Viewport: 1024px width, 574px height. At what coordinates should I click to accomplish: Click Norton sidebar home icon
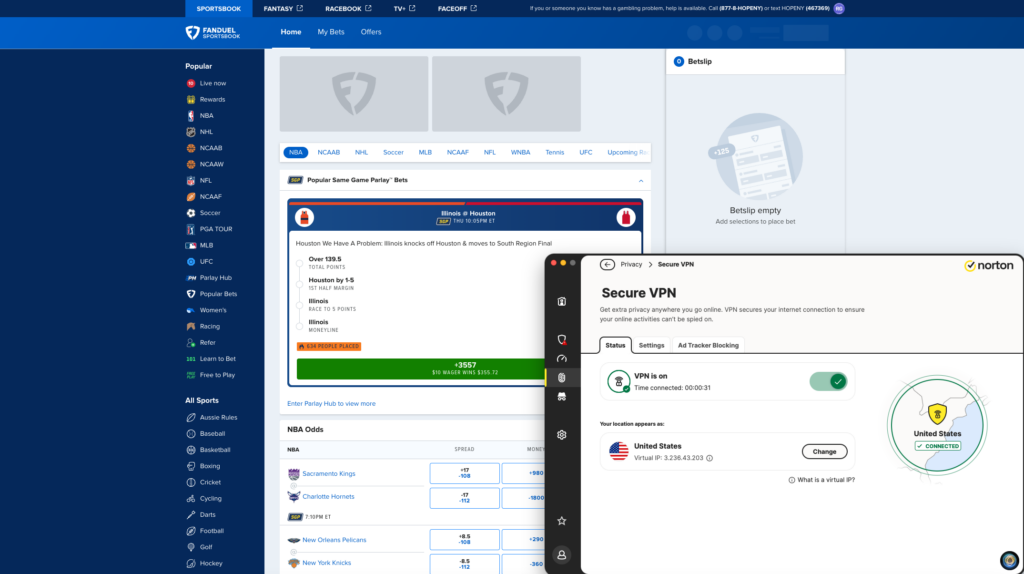coord(562,302)
